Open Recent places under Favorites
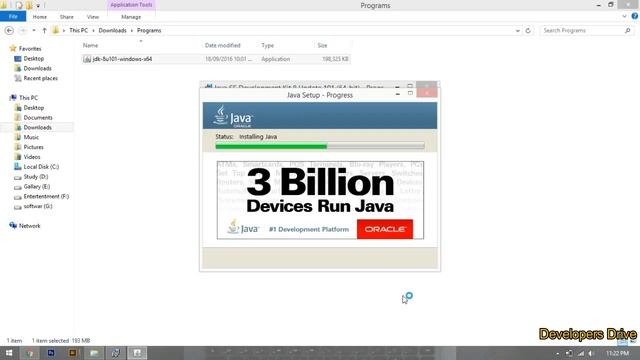 40,78
